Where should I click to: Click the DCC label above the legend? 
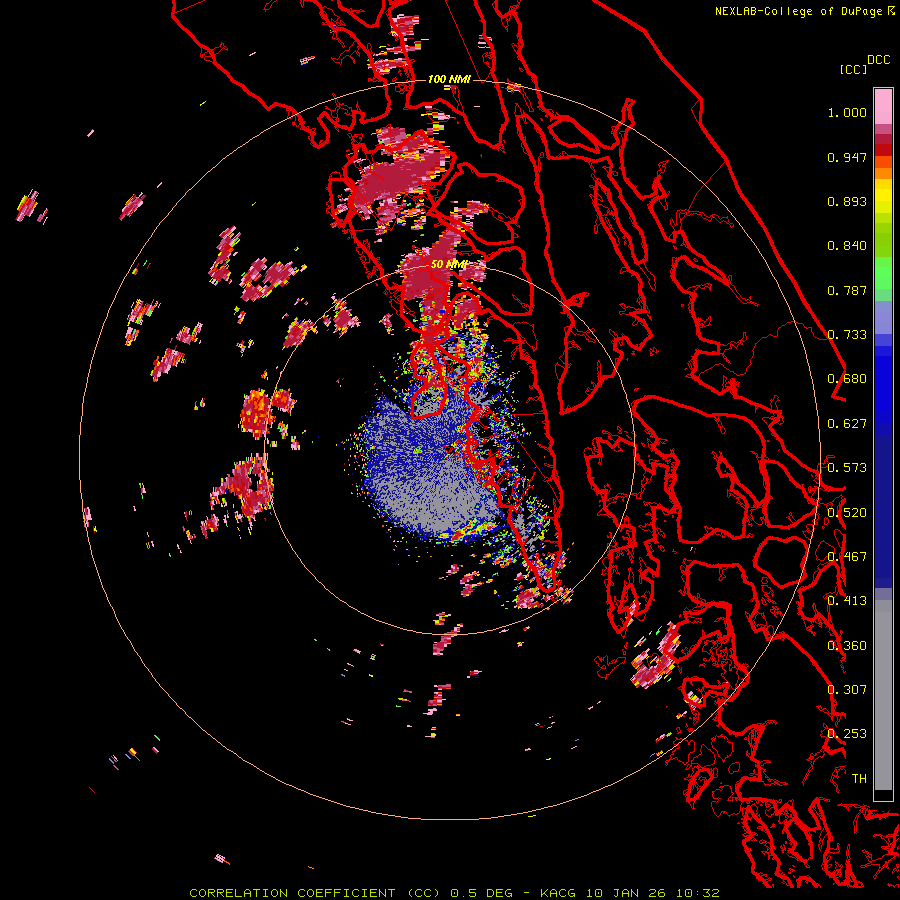click(878, 60)
